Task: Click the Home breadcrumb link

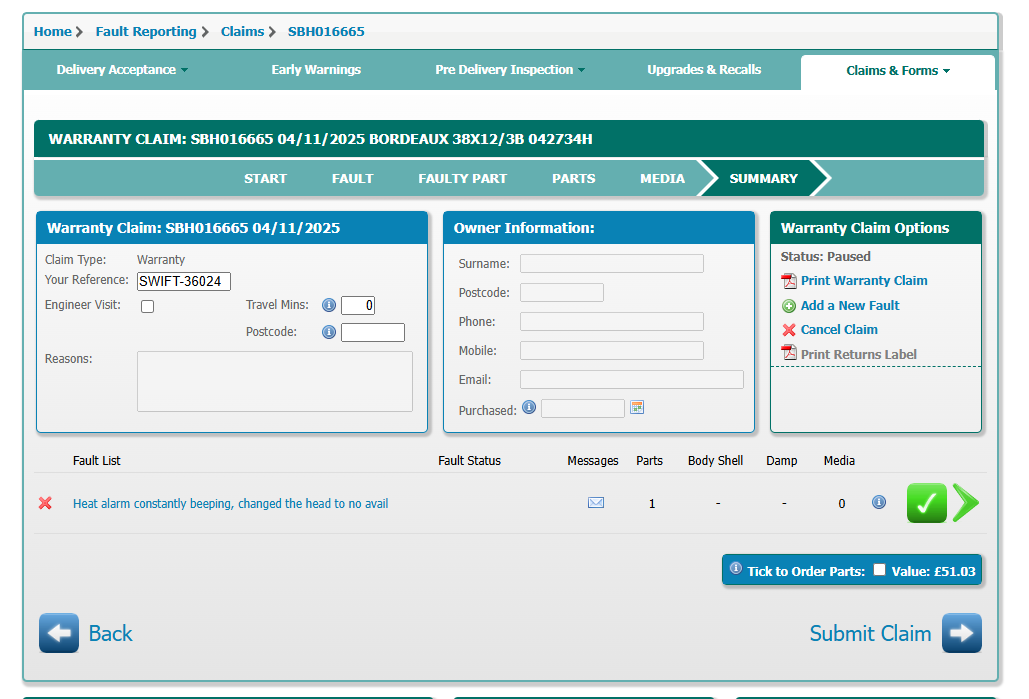Action: [x=52, y=32]
